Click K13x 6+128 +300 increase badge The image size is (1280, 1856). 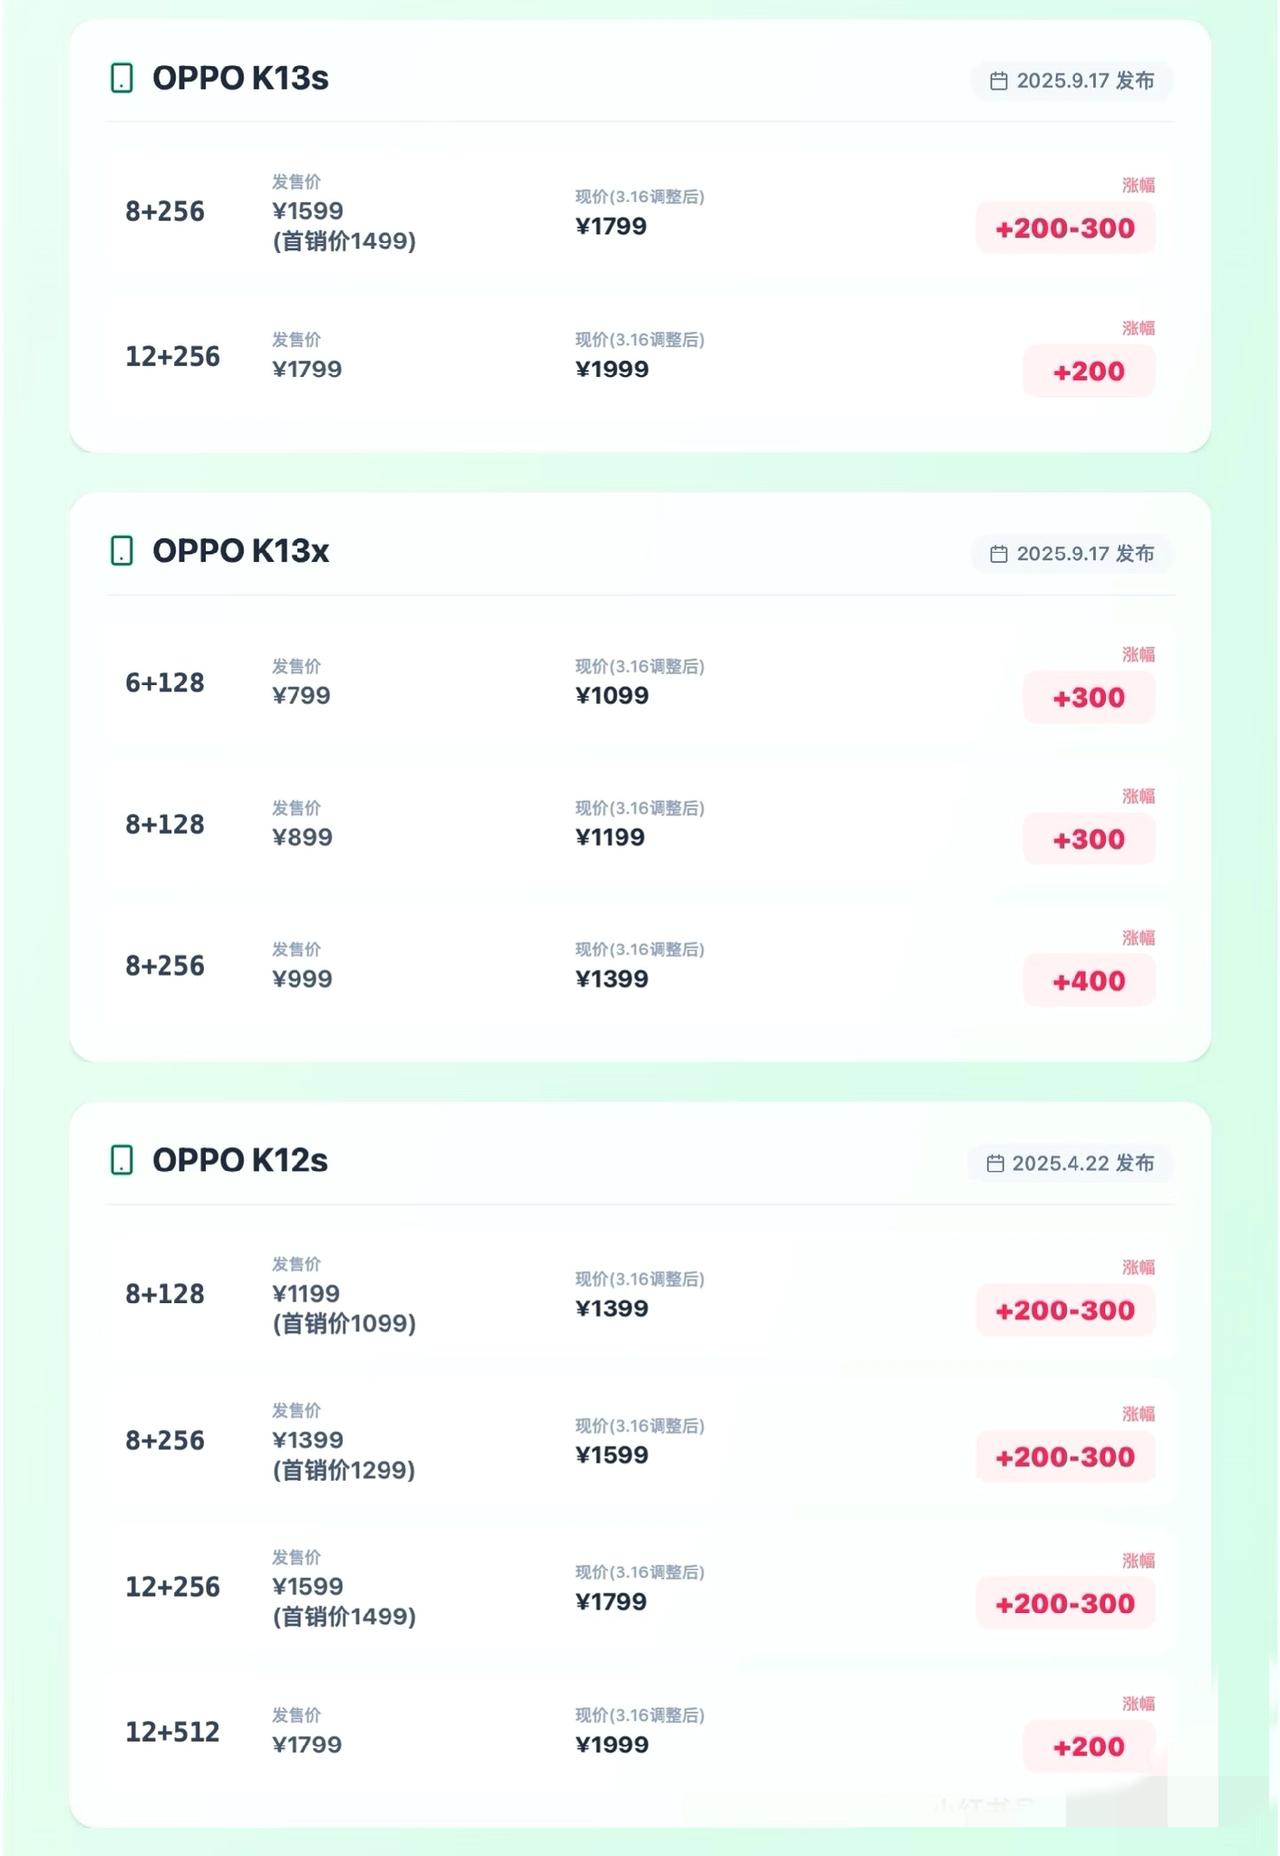click(x=1088, y=697)
